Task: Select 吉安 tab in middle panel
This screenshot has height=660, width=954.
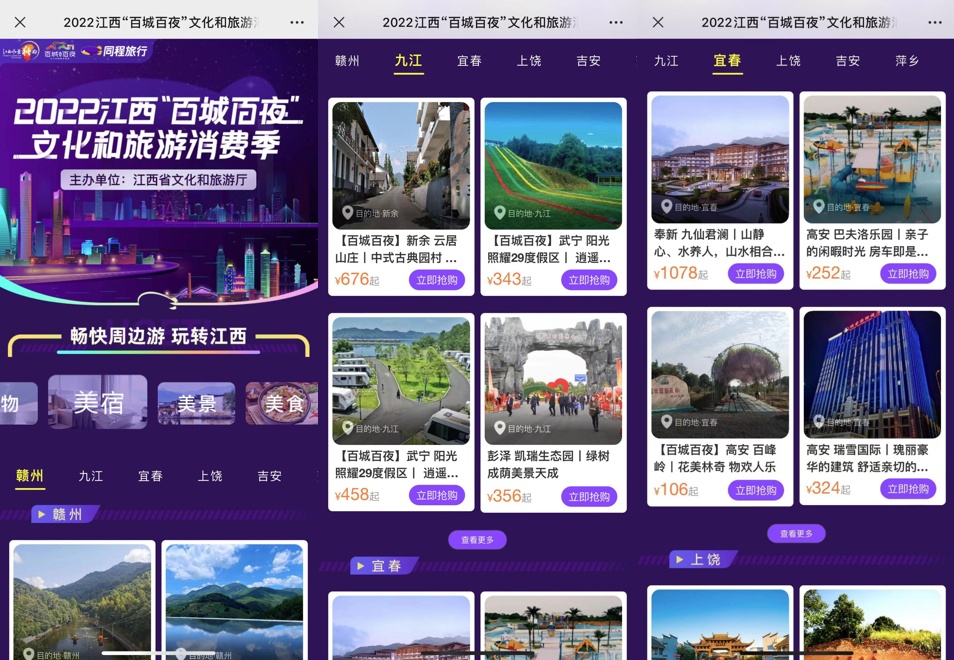Action: (588, 61)
